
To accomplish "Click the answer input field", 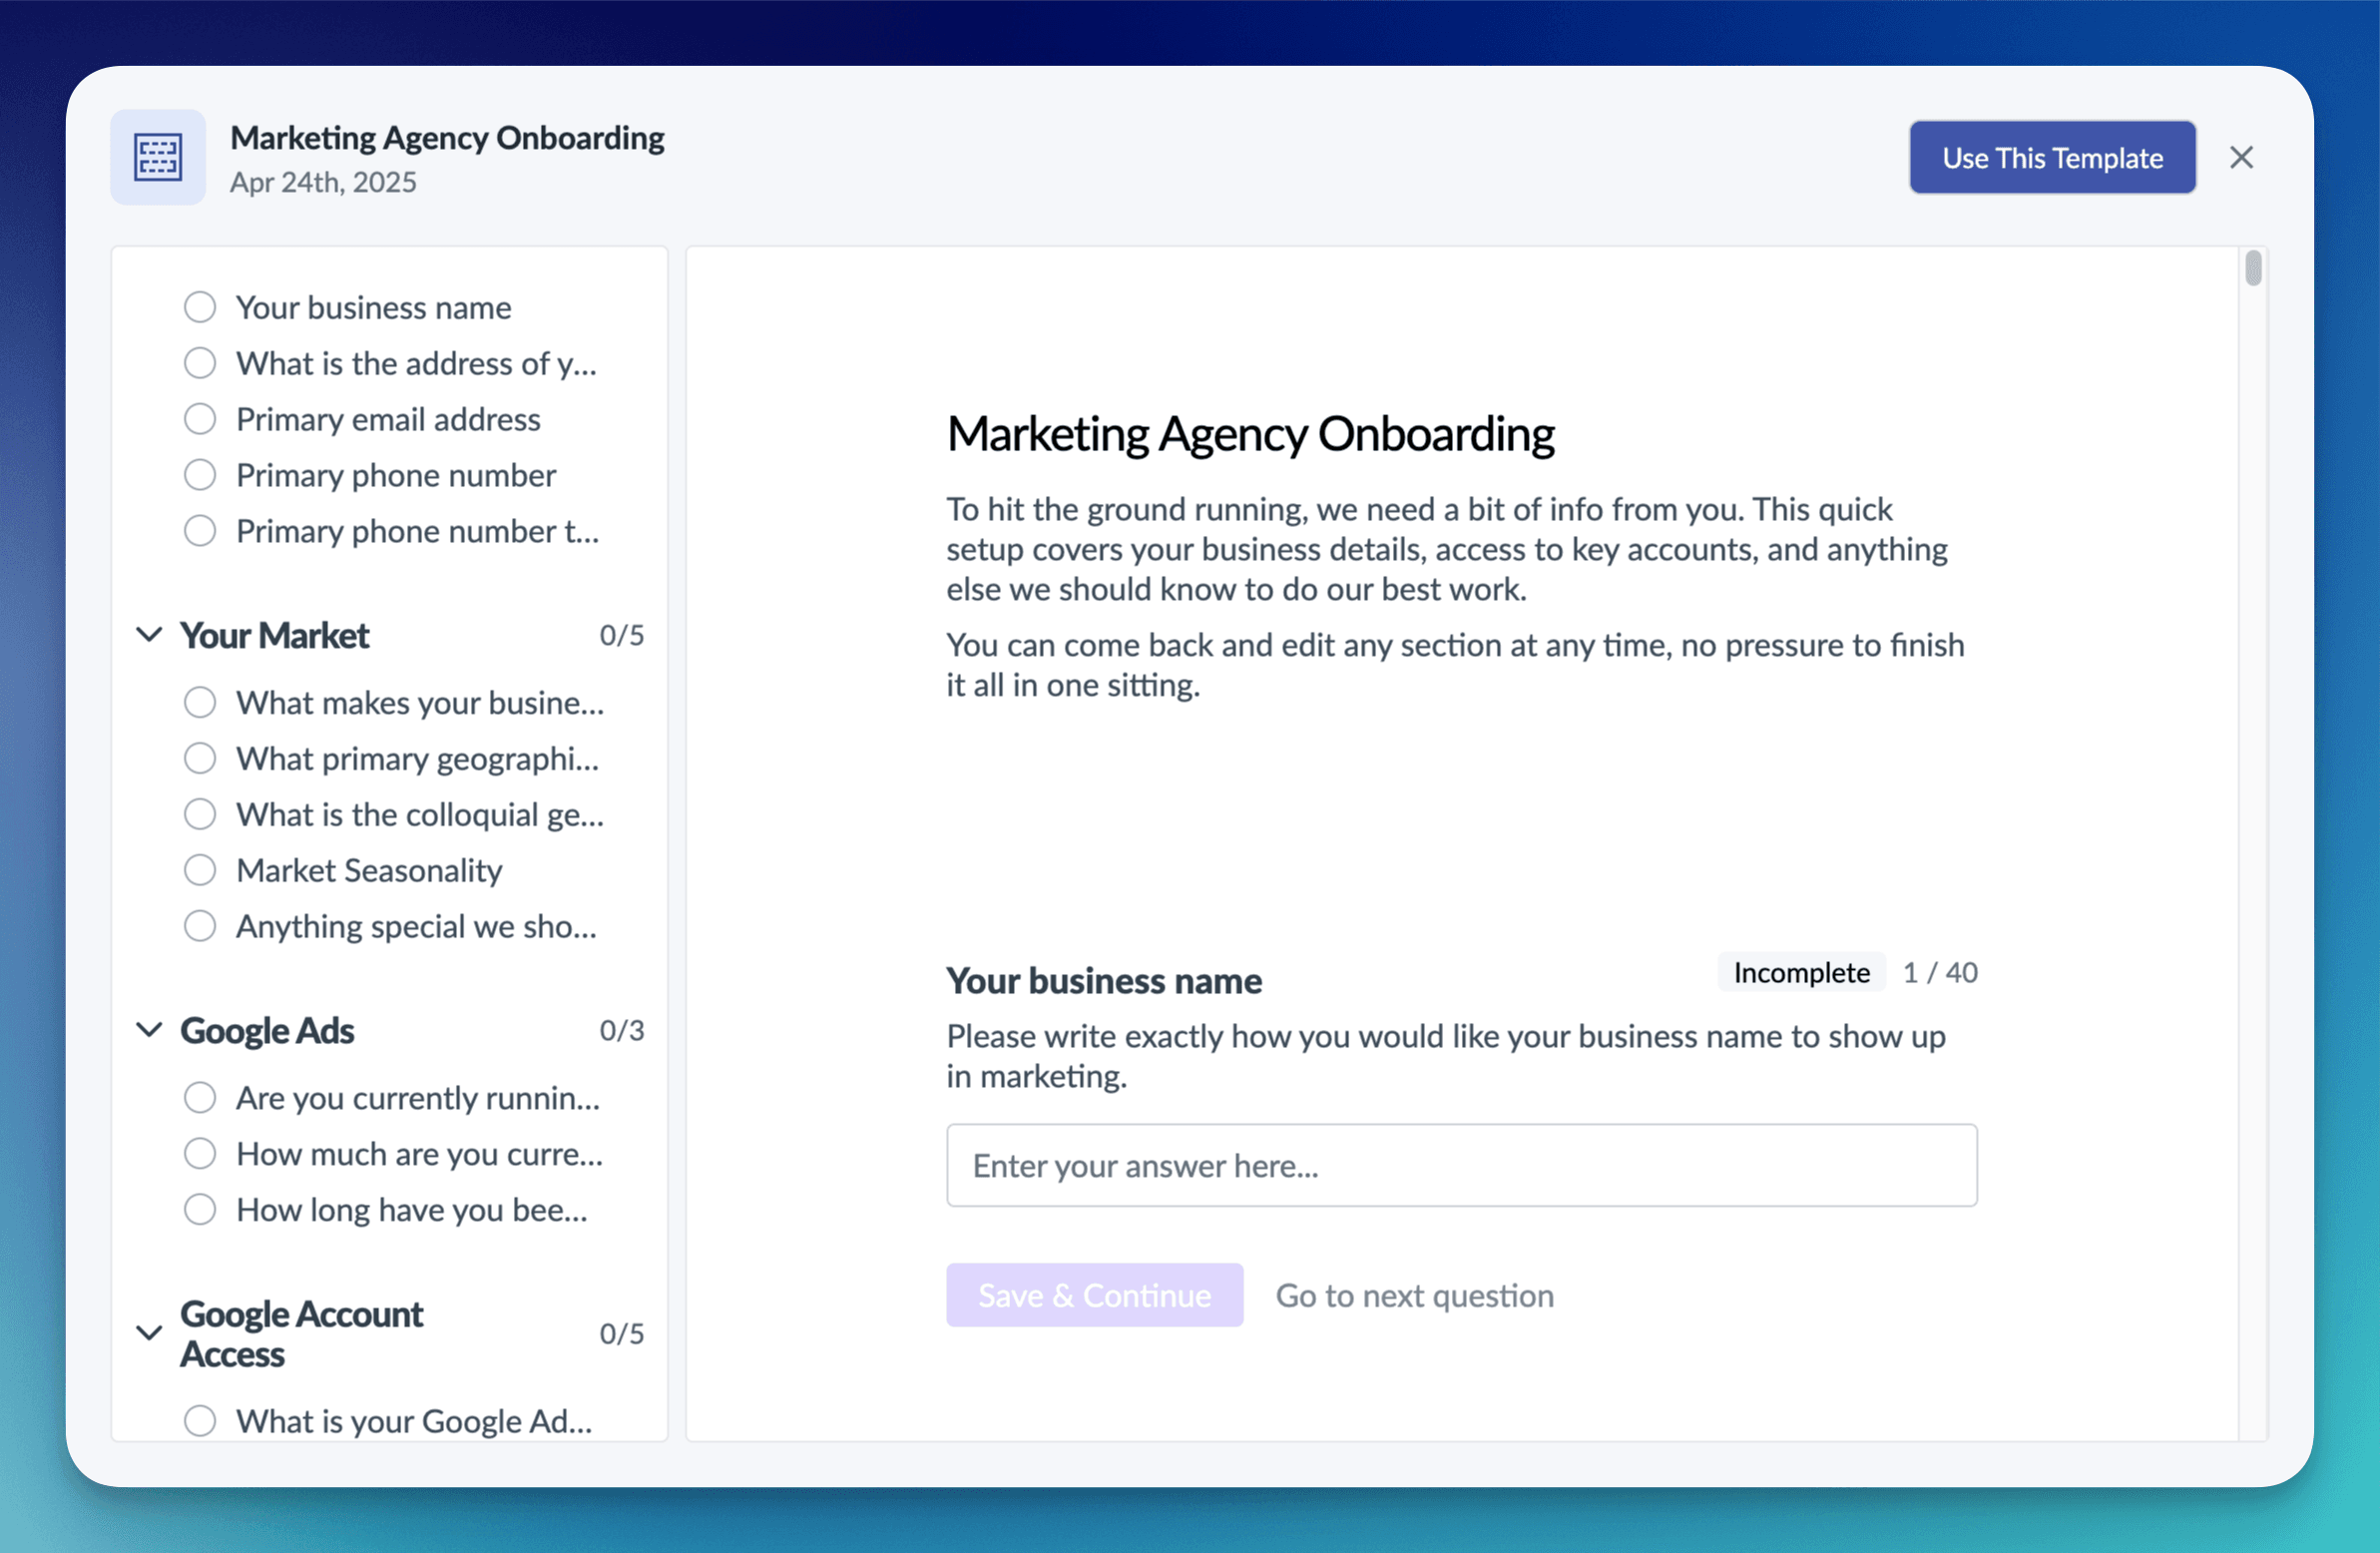I will (x=1461, y=1165).
